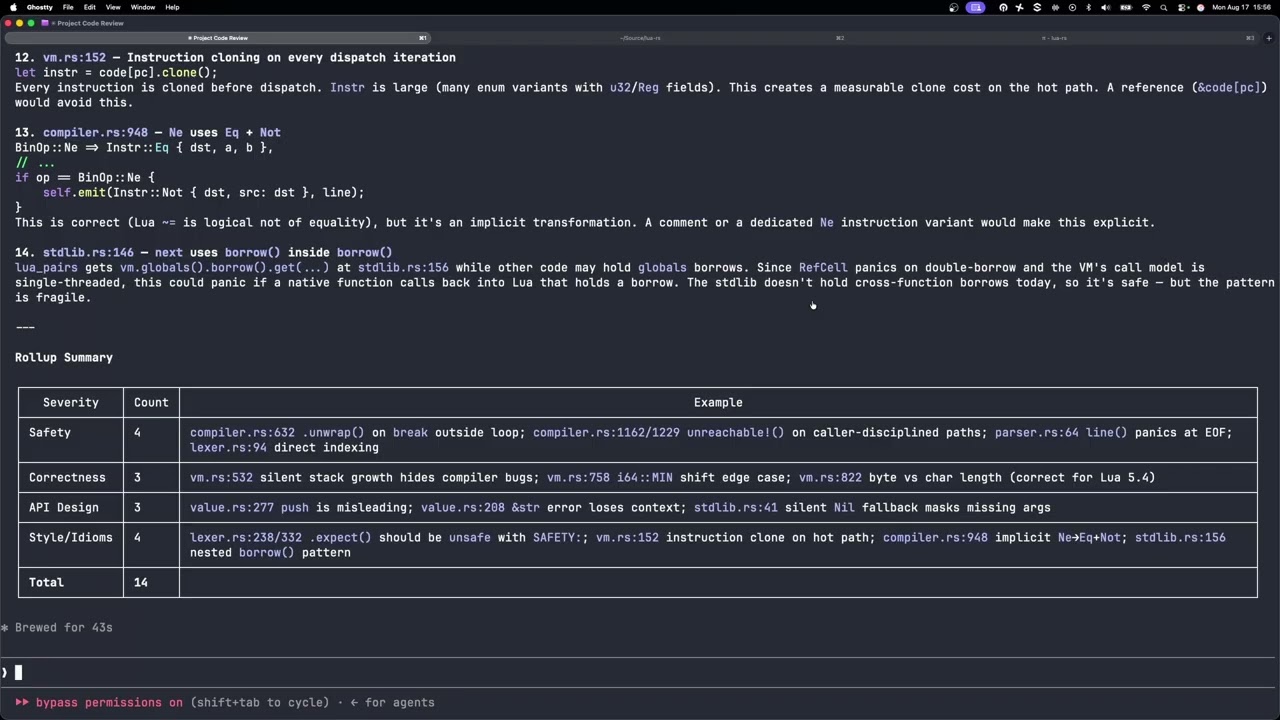1280x720 pixels.
Task: Click 'bypass permissions on' status text
Action: [x=109, y=702]
